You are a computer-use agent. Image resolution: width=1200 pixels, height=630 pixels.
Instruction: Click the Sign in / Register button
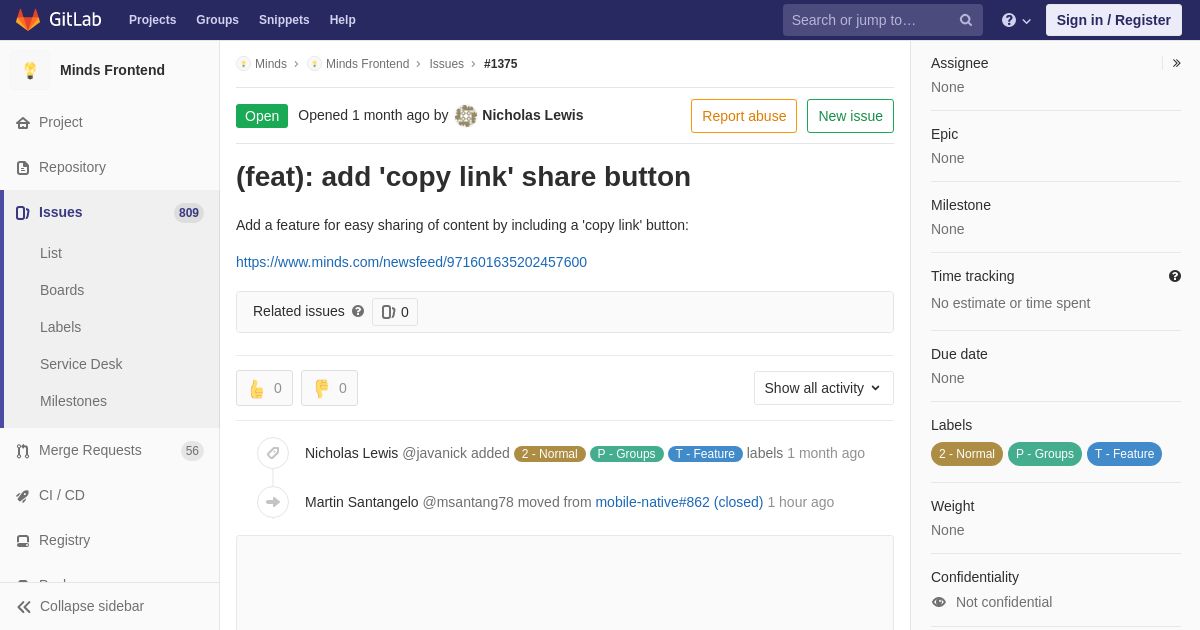click(x=1113, y=20)
